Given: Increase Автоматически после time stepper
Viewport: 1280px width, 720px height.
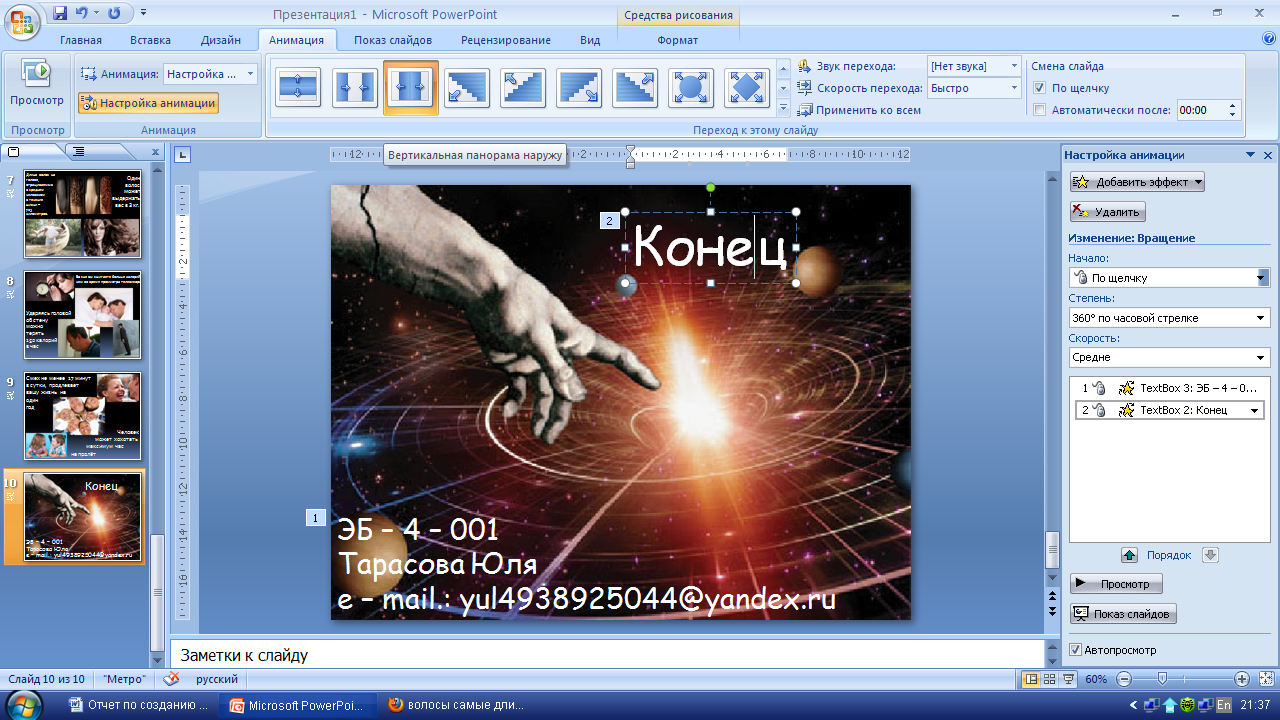Looking at the screenshot, I should [x=1233, y=105].
